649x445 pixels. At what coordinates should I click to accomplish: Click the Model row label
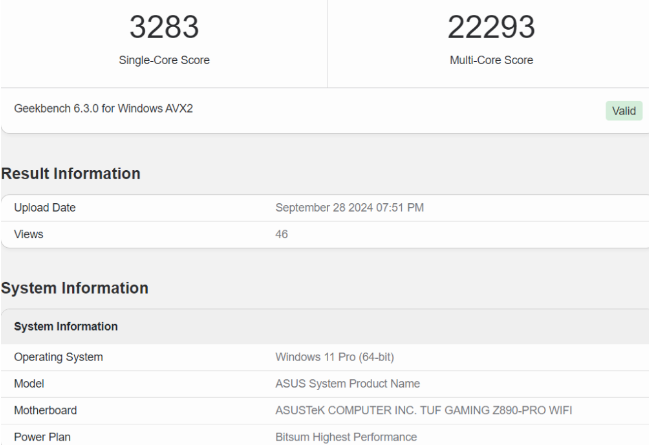(30, 384)
